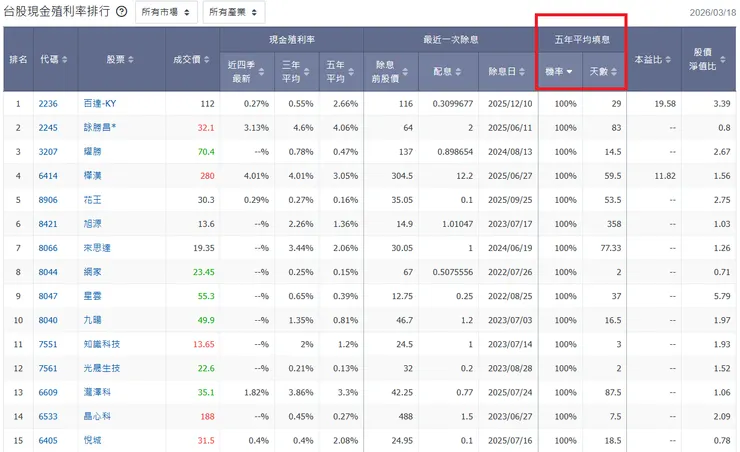Screen dimensions: 740x452
Task: Select the date 2026/03/18 text
Action: coord(713,13)
